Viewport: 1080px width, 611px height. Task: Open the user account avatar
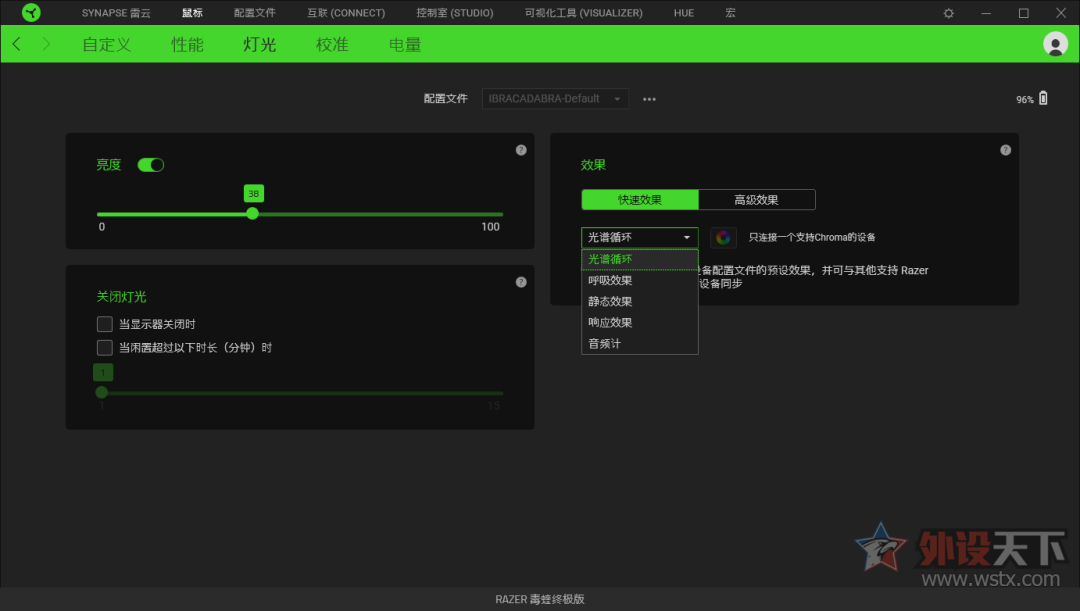[1055, 44]
